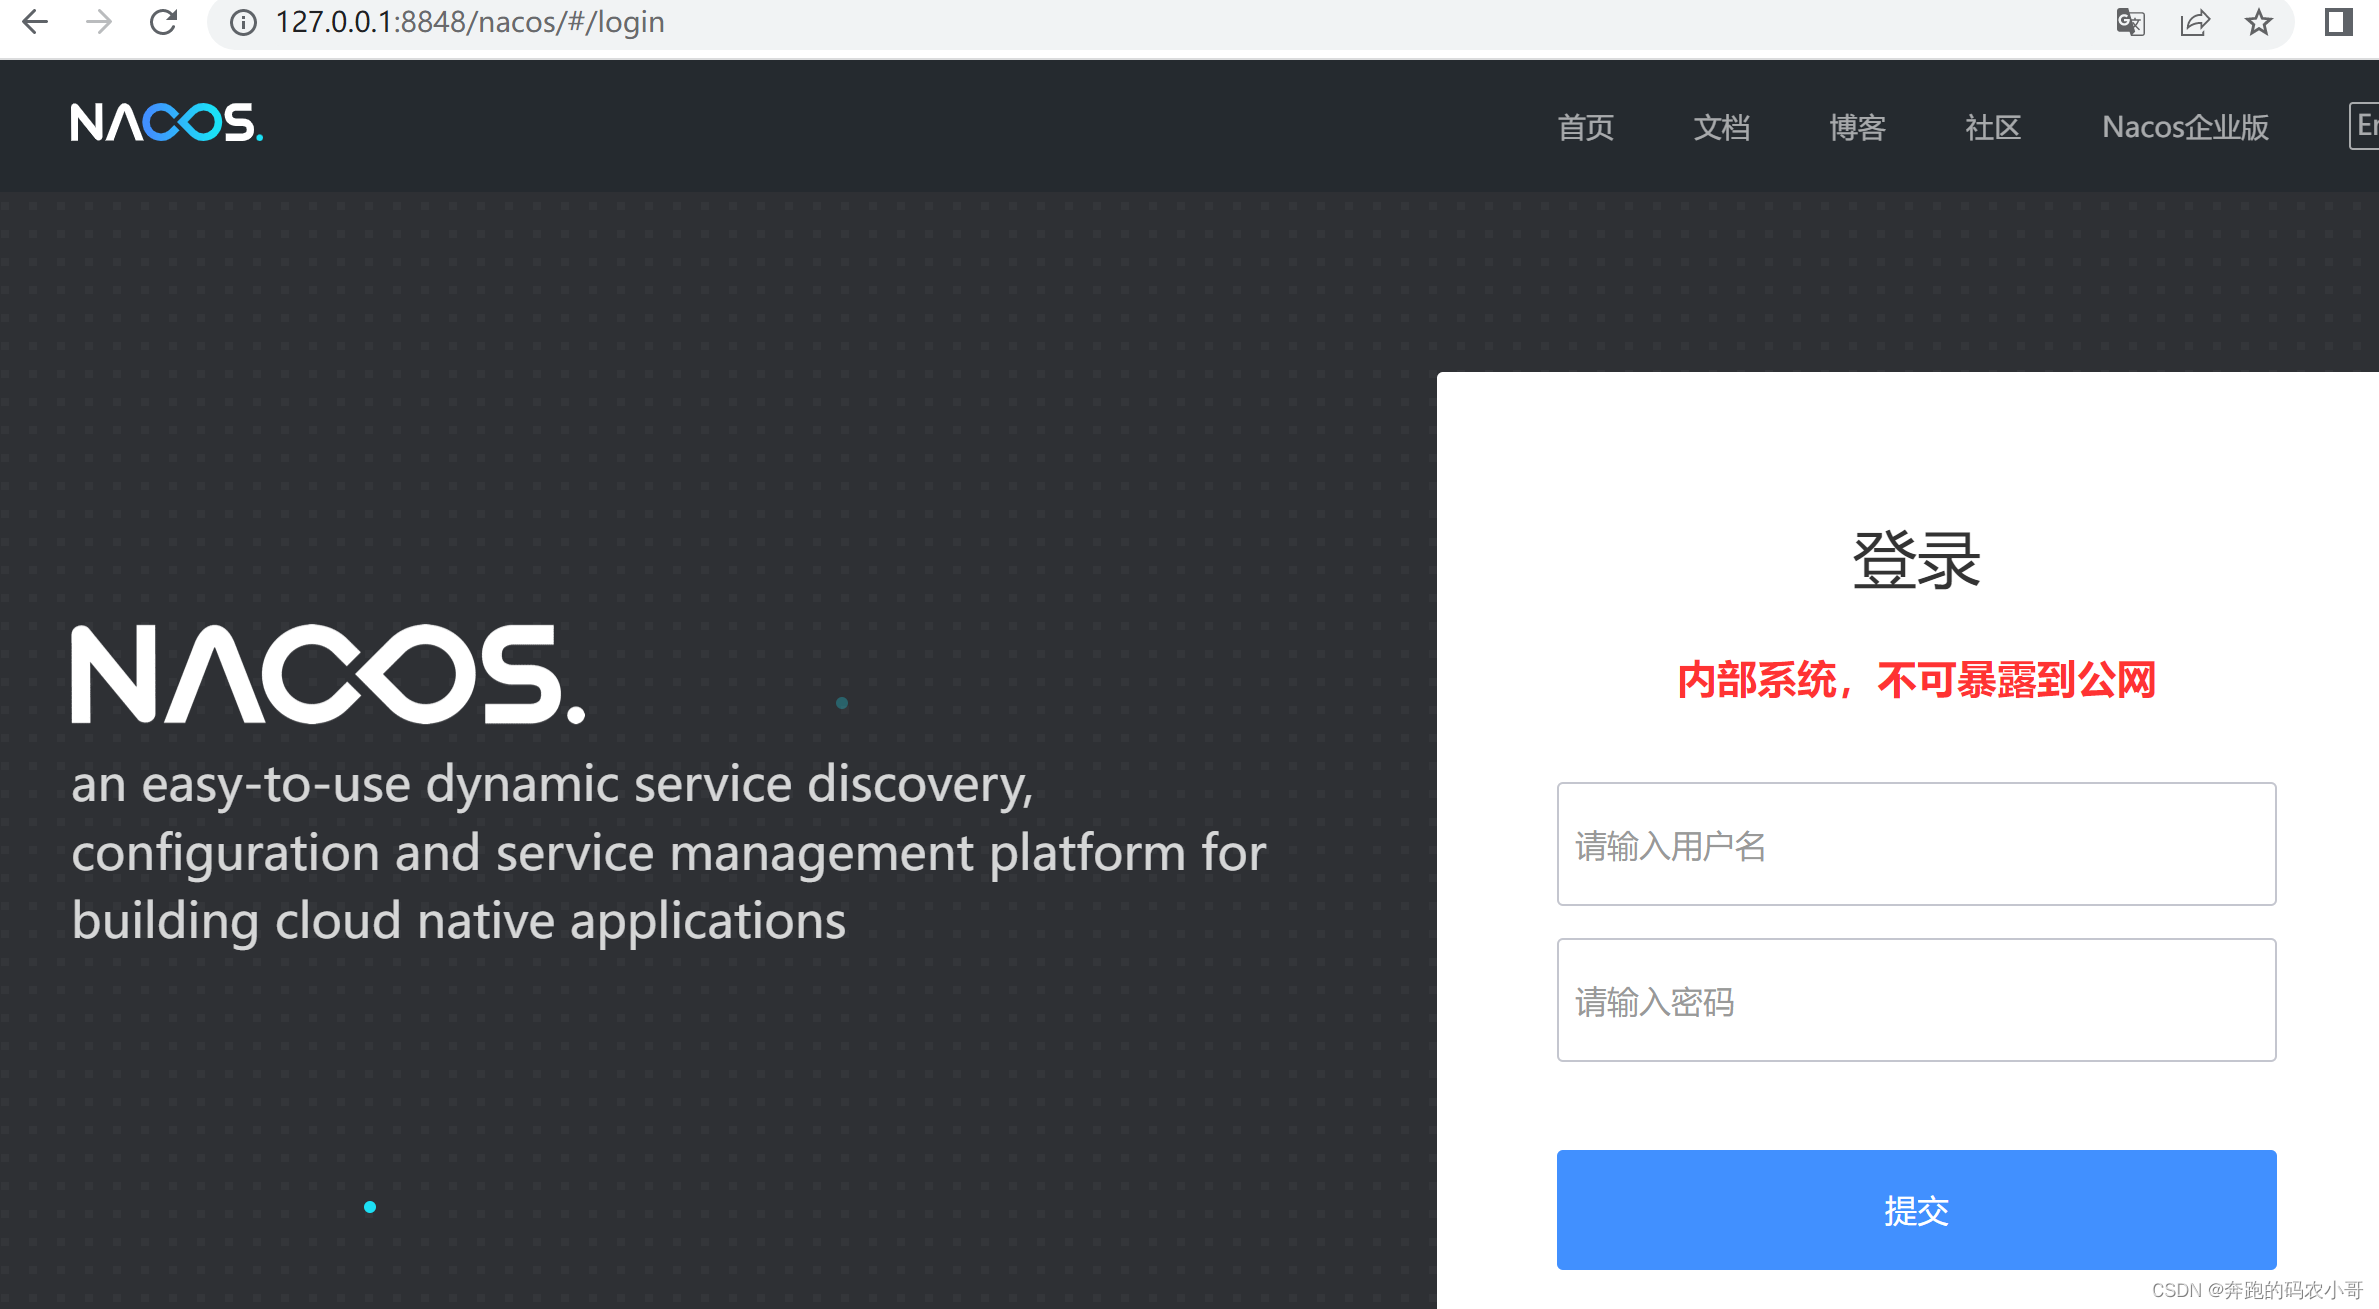Click the share icon in the browser toolbar
Image resolution: width=2379 pixels, height=1309 pixels.
click(x=2196, y=22)
